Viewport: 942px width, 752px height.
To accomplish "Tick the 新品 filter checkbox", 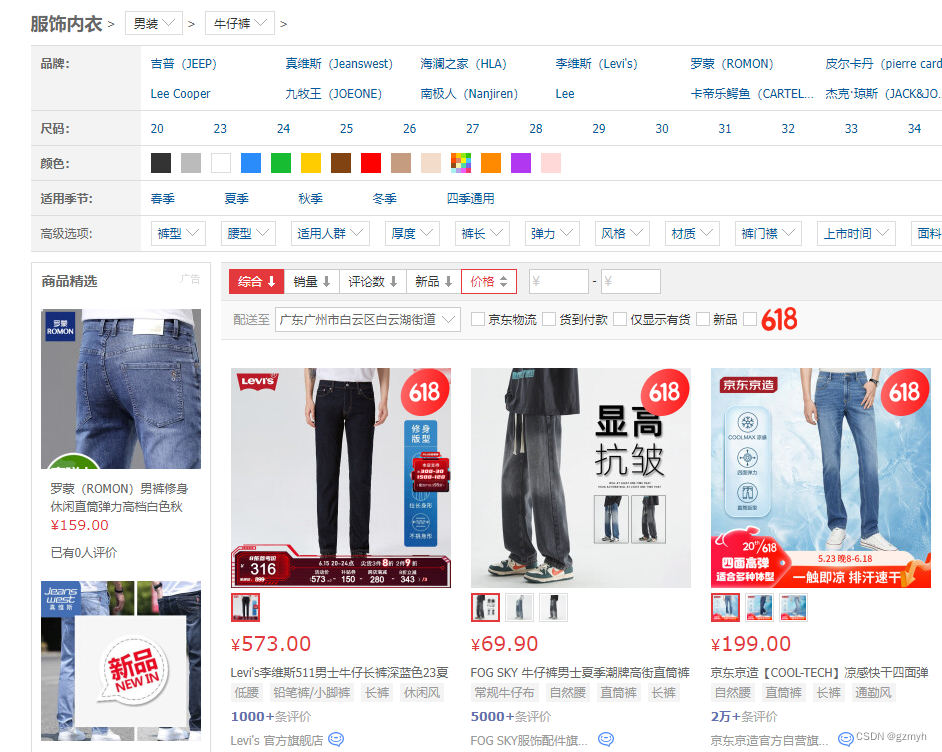I will click(703, 319).
